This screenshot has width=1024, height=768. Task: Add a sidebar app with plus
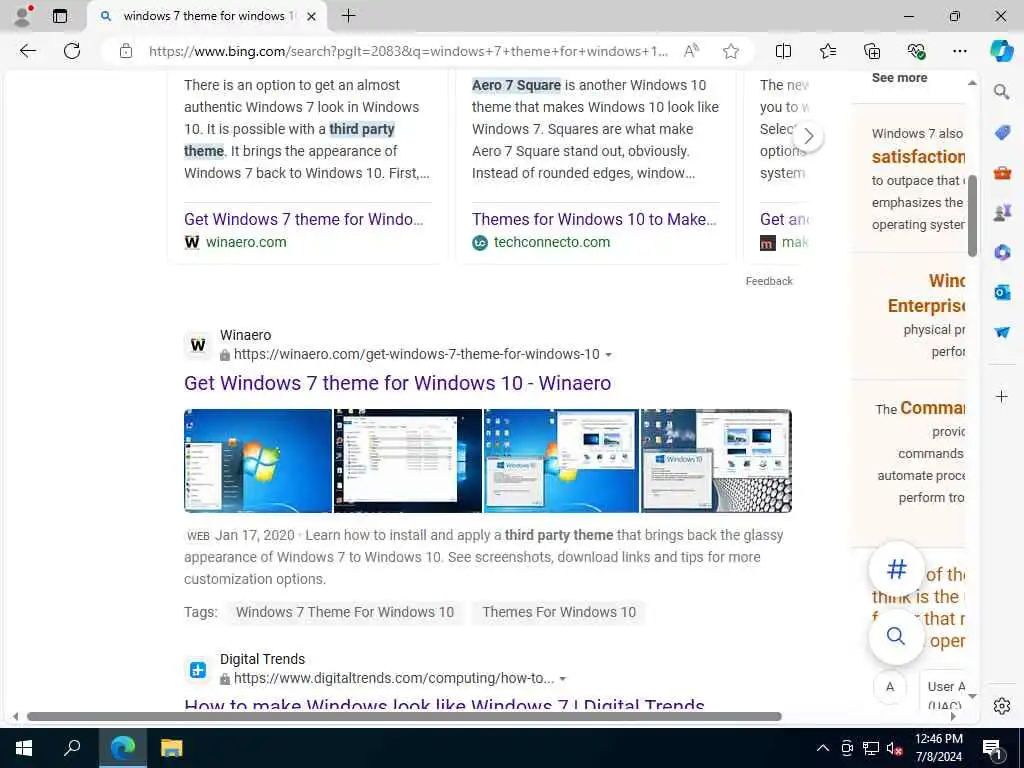click(x=1001, y=396)
